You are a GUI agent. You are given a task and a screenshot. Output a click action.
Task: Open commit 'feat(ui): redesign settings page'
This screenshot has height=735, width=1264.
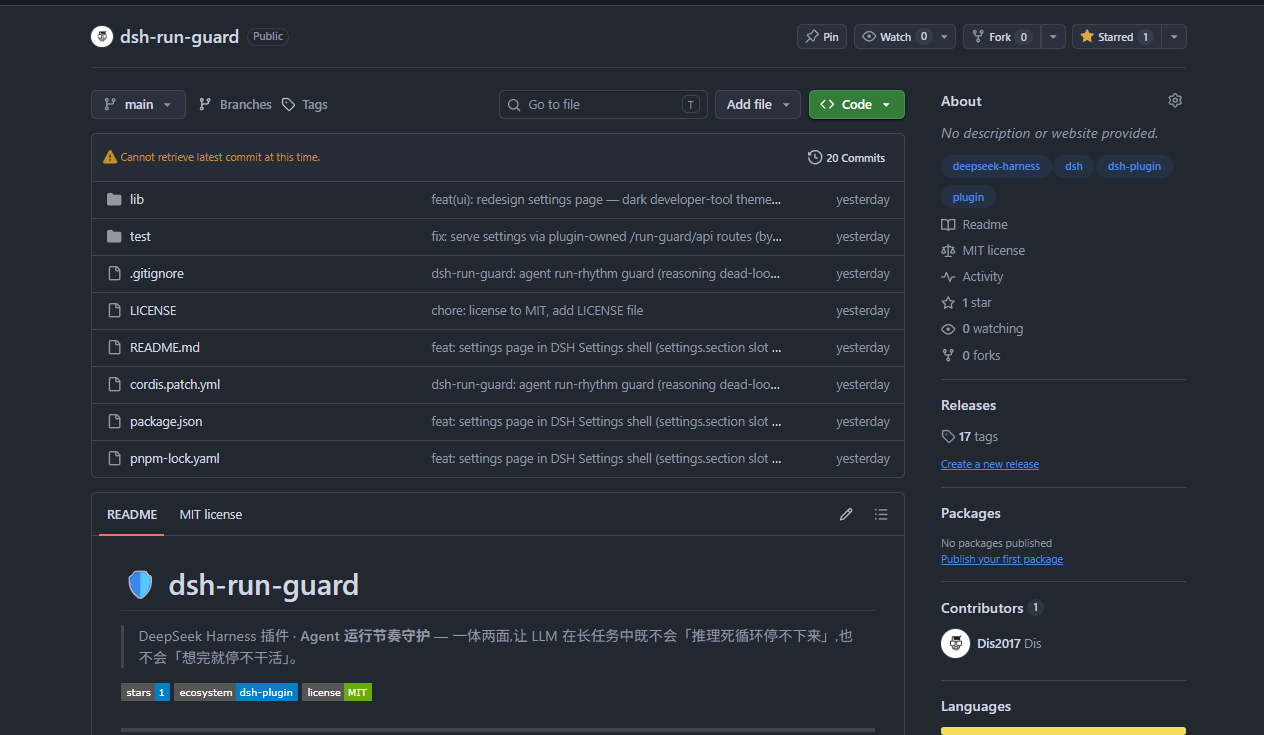(x=606, y=200)
